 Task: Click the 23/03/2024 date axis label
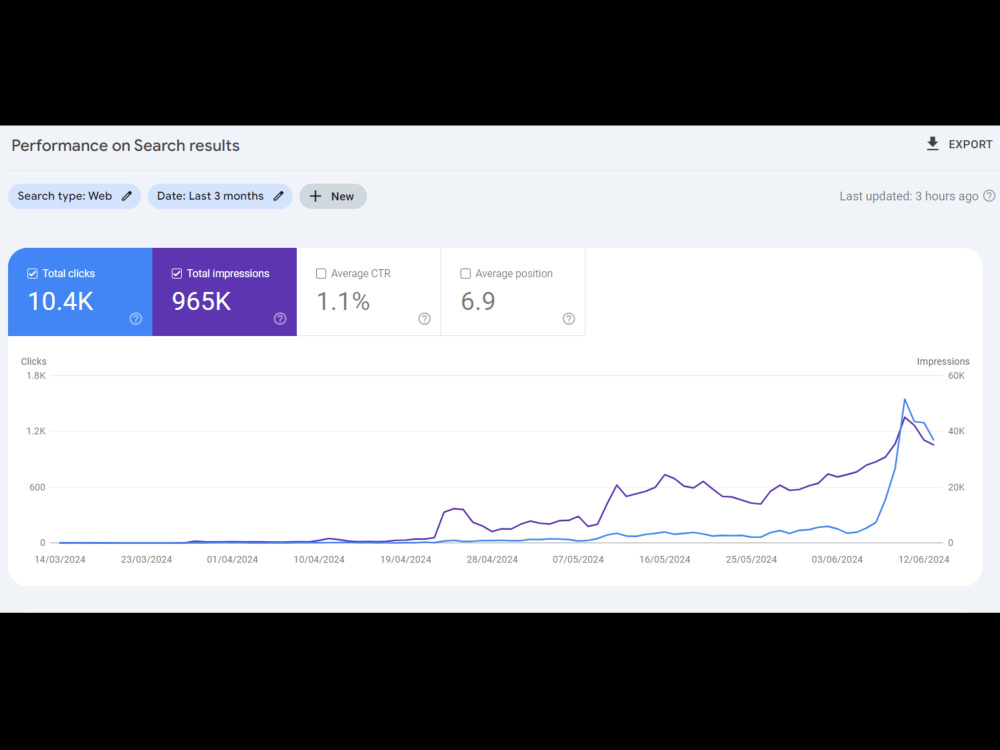[146, 559]
